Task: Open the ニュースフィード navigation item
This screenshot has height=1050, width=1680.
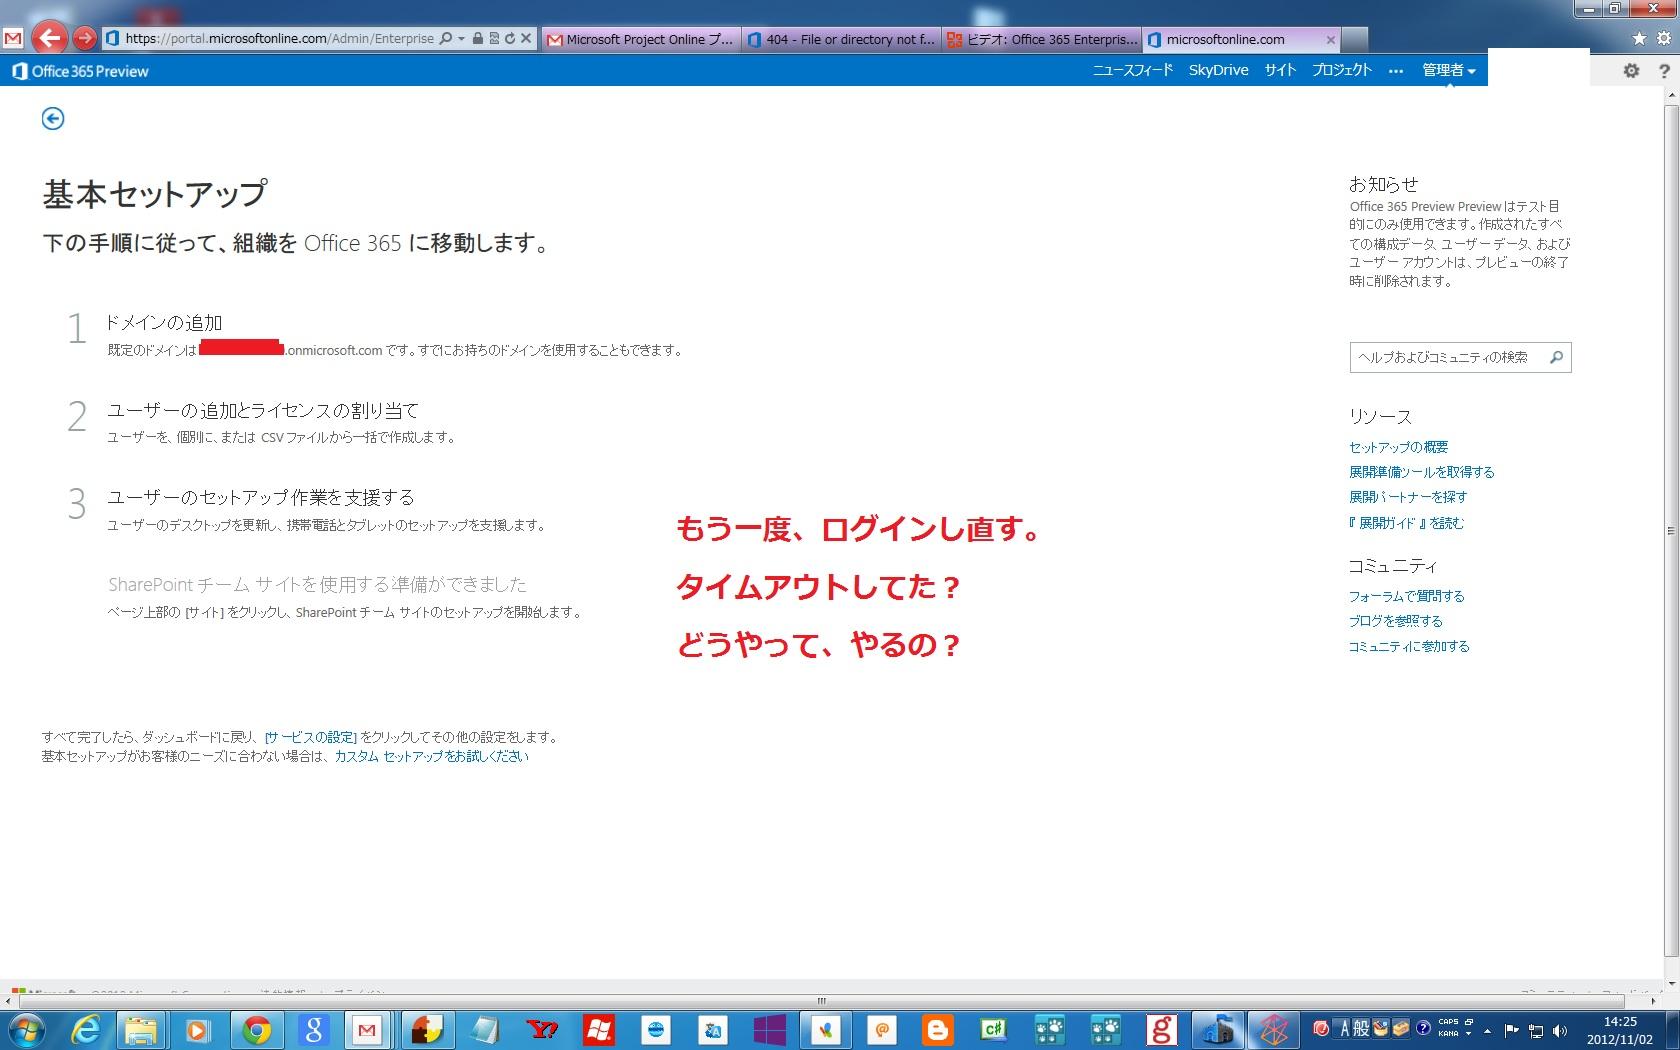Action: pos(1132,70)
